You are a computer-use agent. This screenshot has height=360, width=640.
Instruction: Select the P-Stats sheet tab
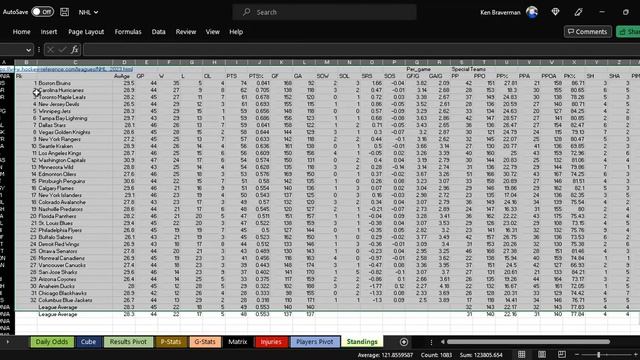click(x=171, y=342)
